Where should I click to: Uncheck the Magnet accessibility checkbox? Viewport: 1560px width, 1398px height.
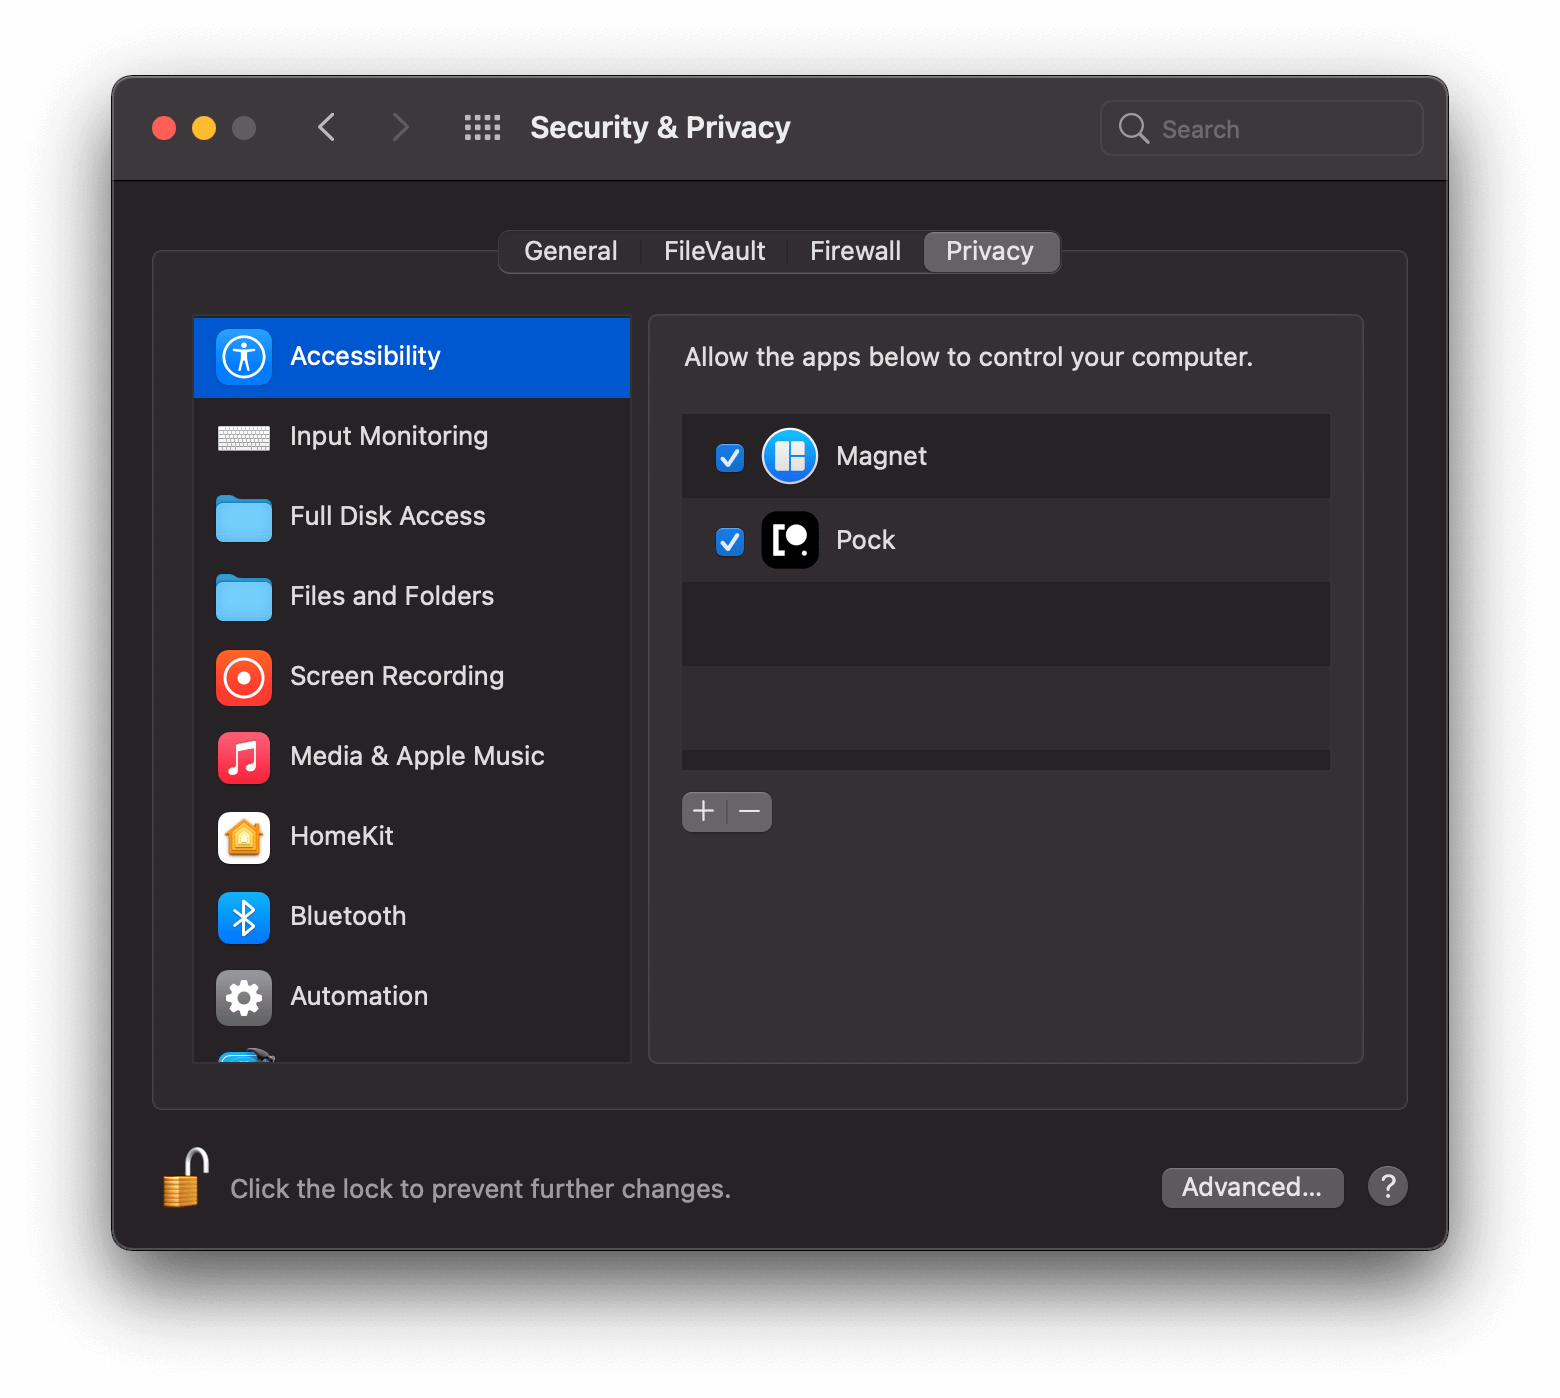(729, 456)
